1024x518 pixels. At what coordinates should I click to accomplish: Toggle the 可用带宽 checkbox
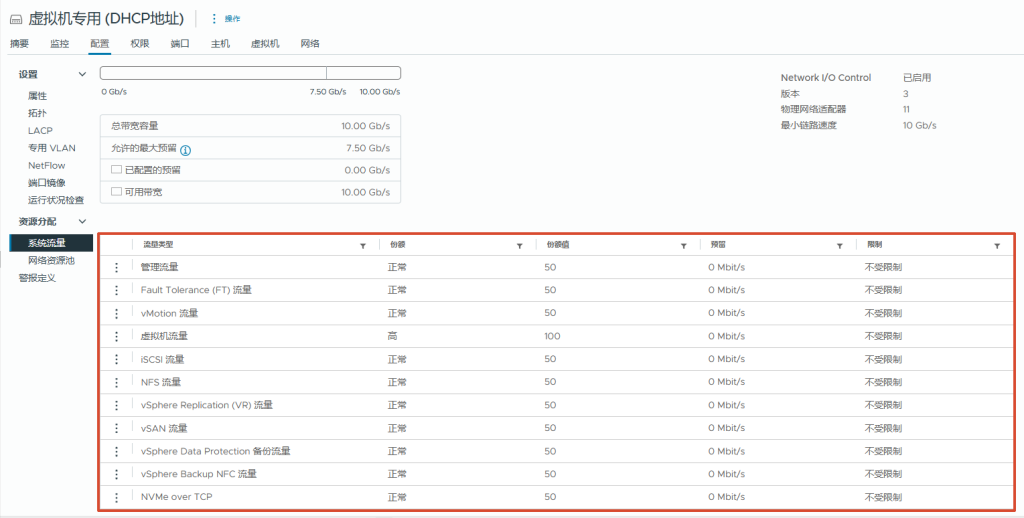tap(116, 191)
